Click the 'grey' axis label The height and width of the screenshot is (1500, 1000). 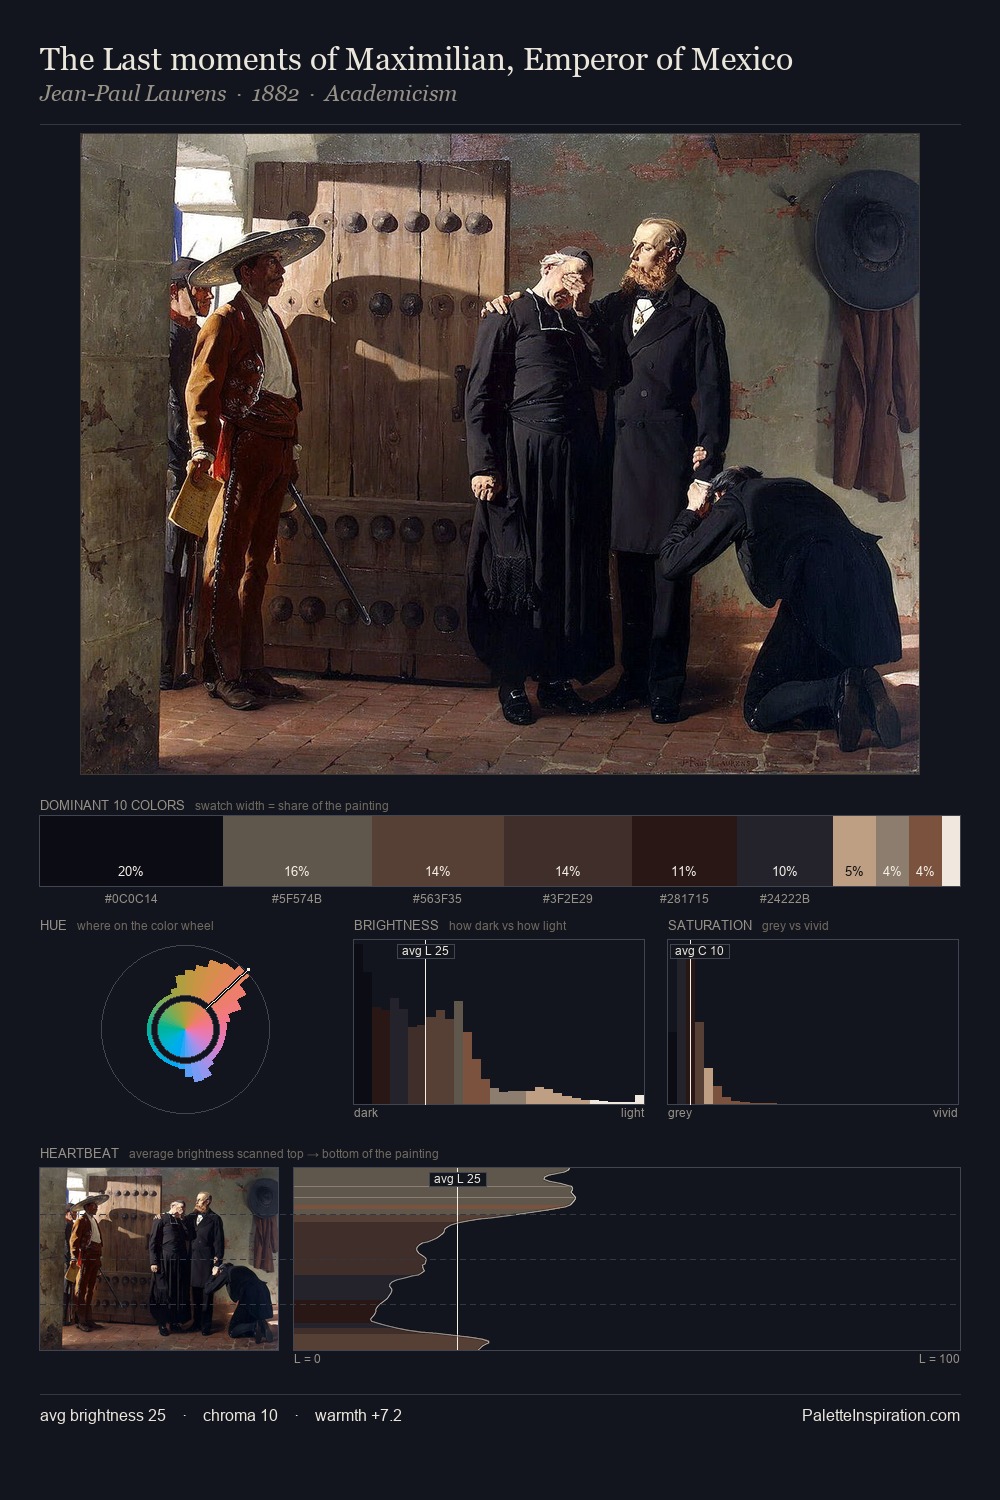click(680, 1113)
